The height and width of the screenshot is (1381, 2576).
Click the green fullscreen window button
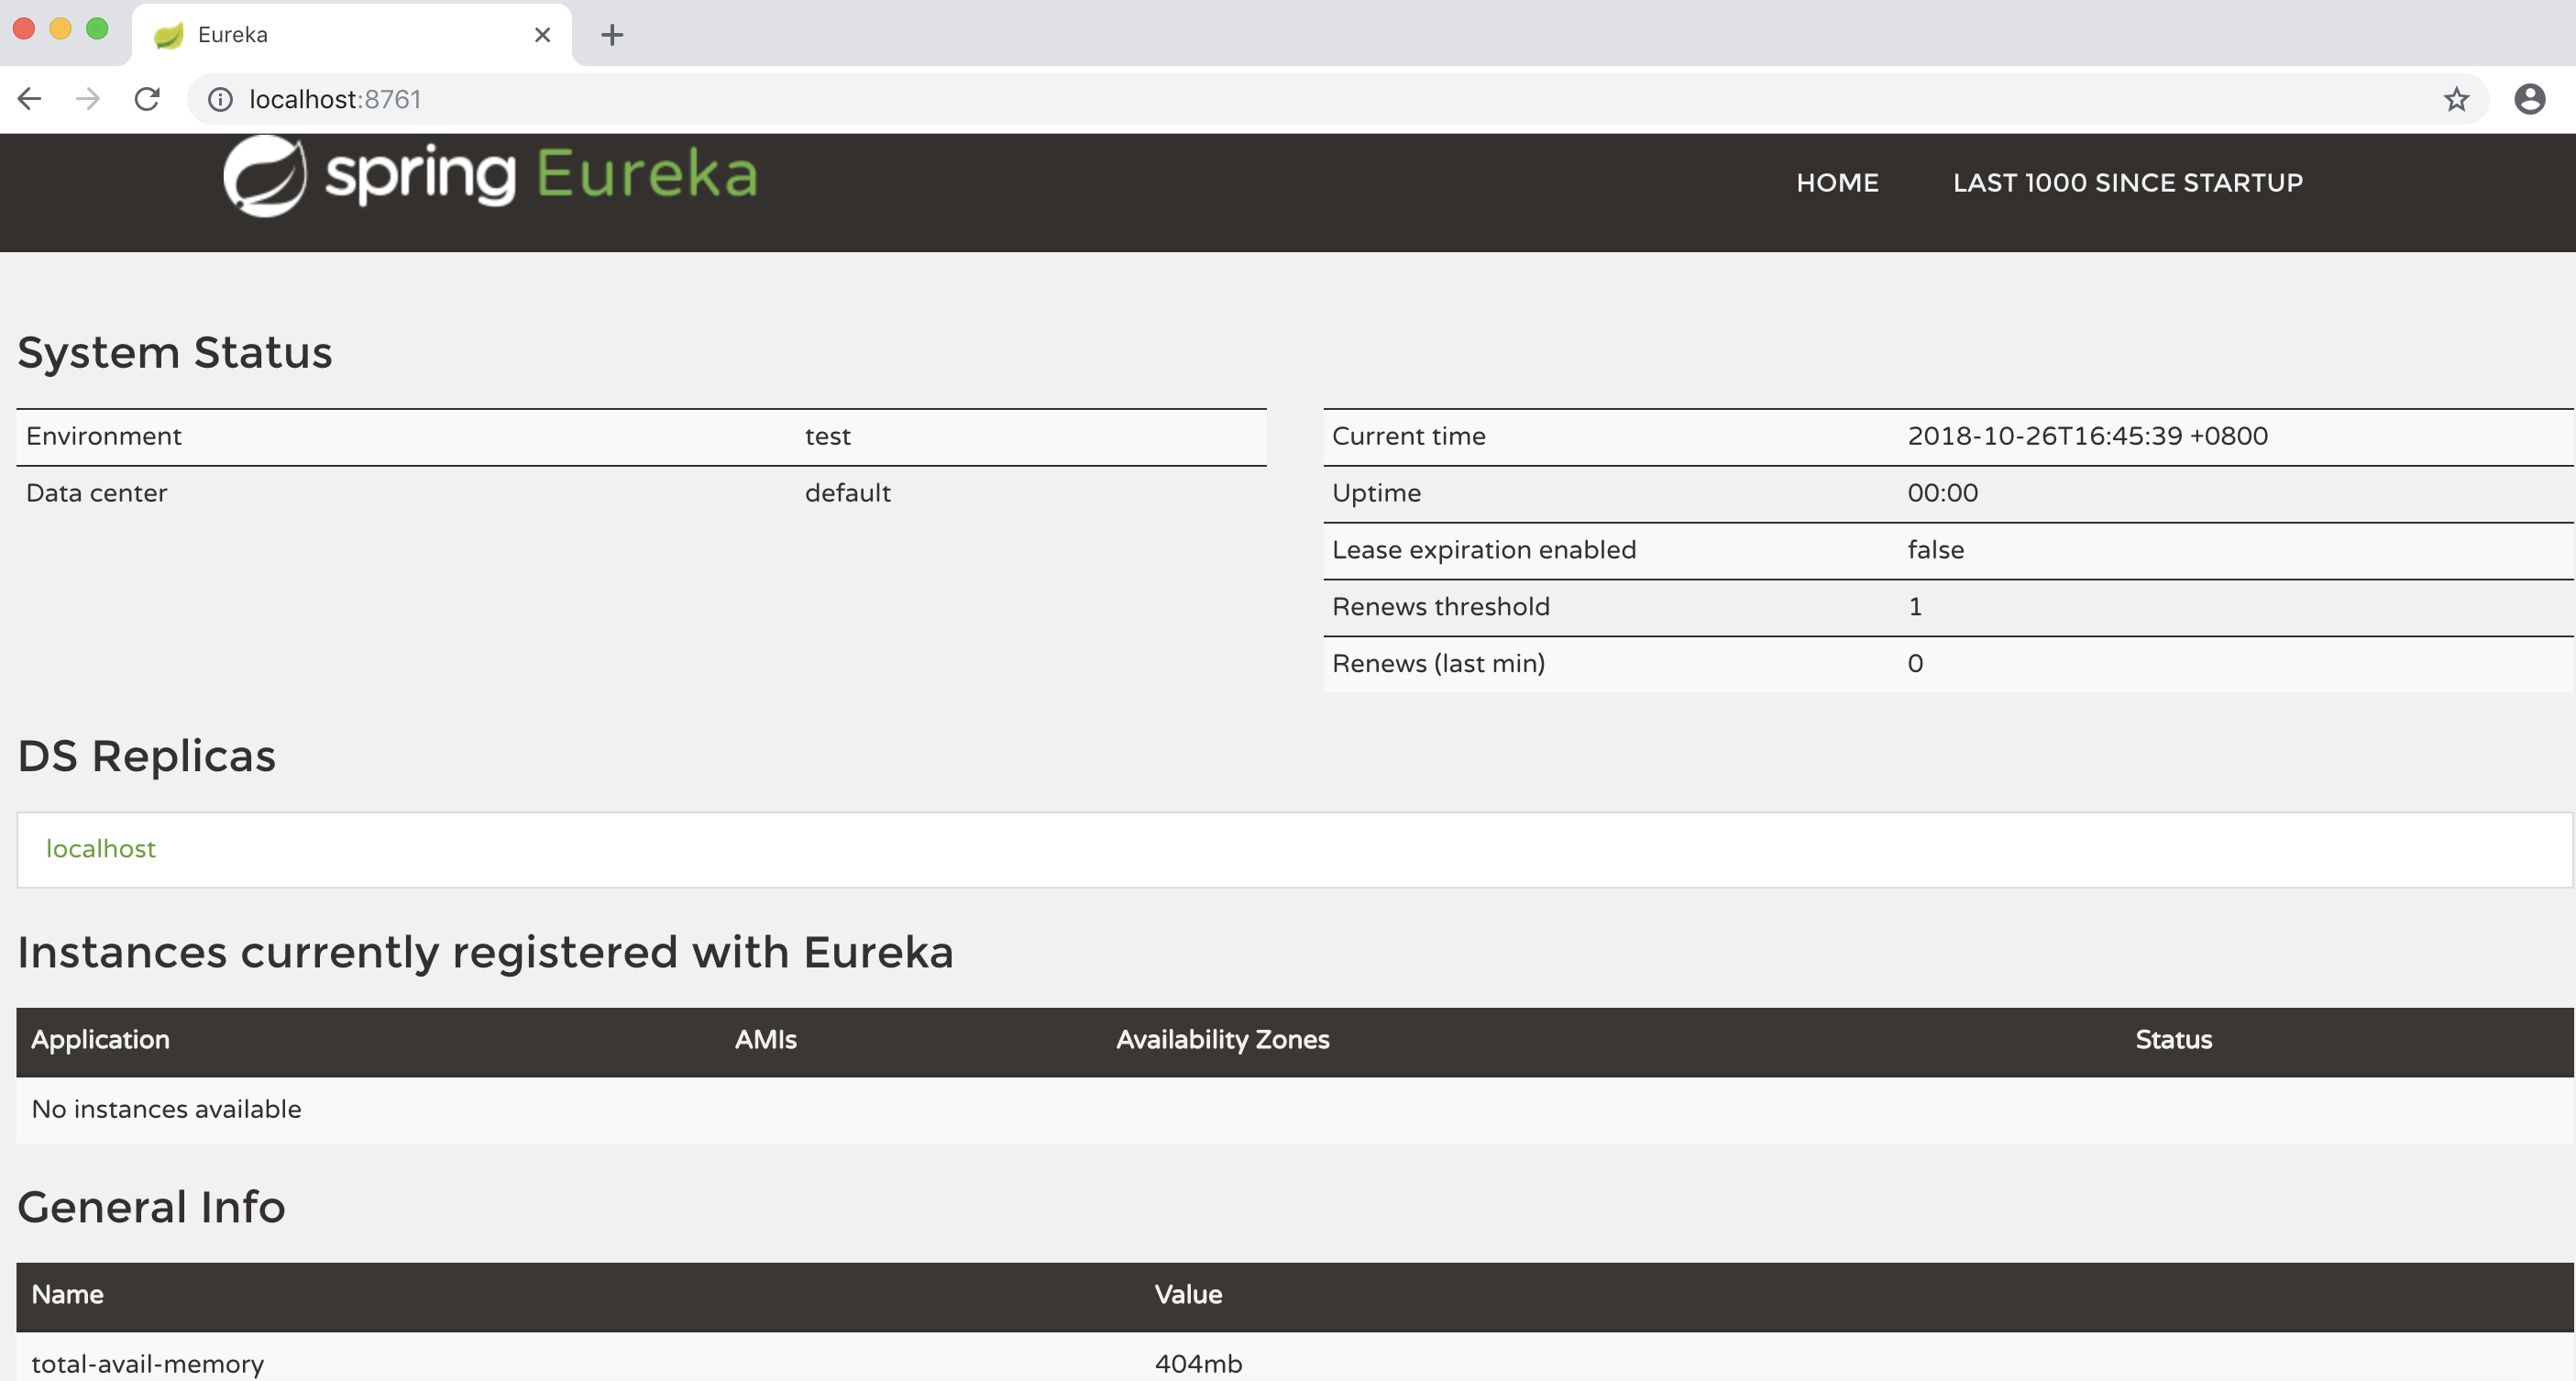coord(97,28)
